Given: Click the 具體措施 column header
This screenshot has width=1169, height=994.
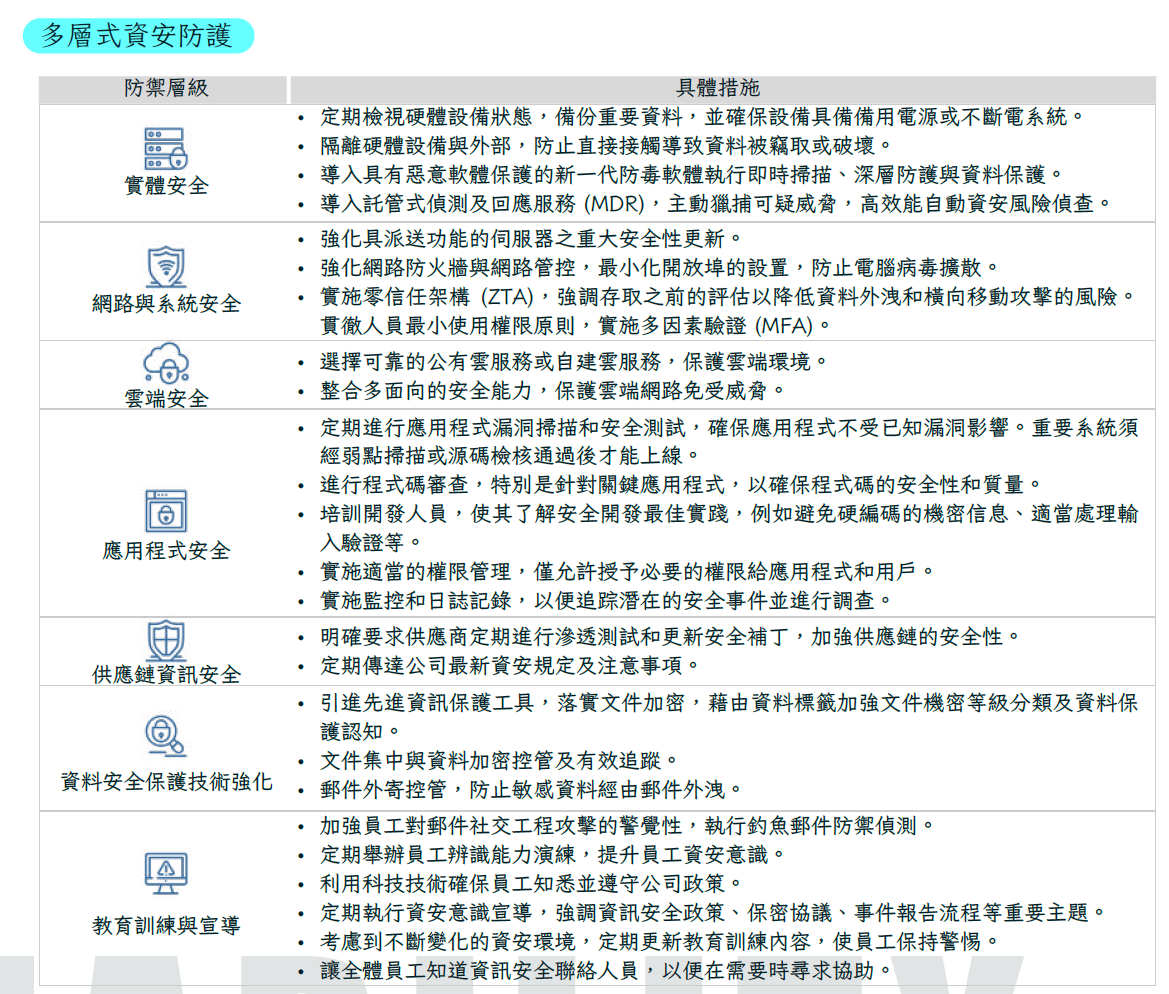Looking at the screenshot, I should click(722, 89).
